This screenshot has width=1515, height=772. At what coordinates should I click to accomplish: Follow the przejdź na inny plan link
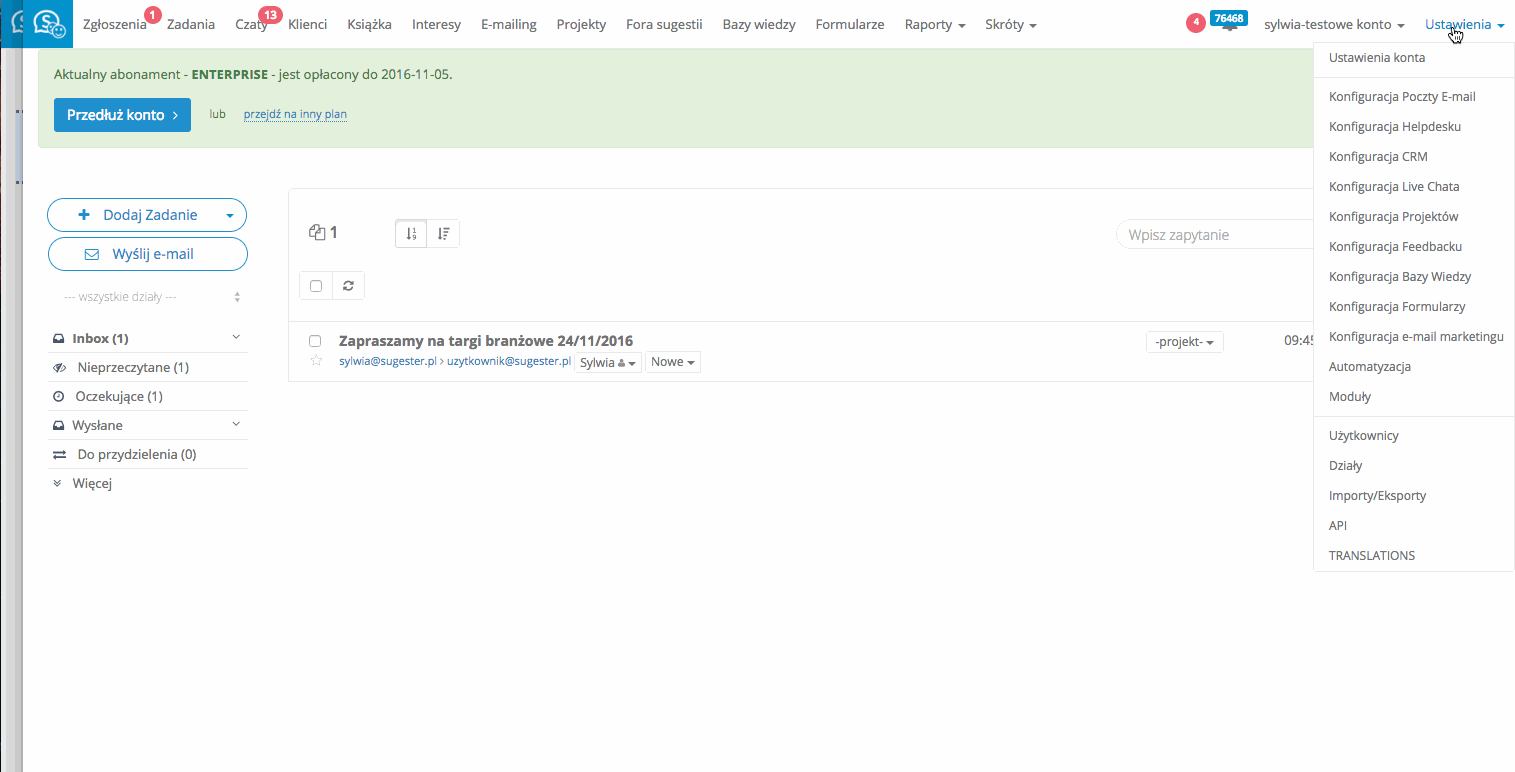click(x=295, y=114)
